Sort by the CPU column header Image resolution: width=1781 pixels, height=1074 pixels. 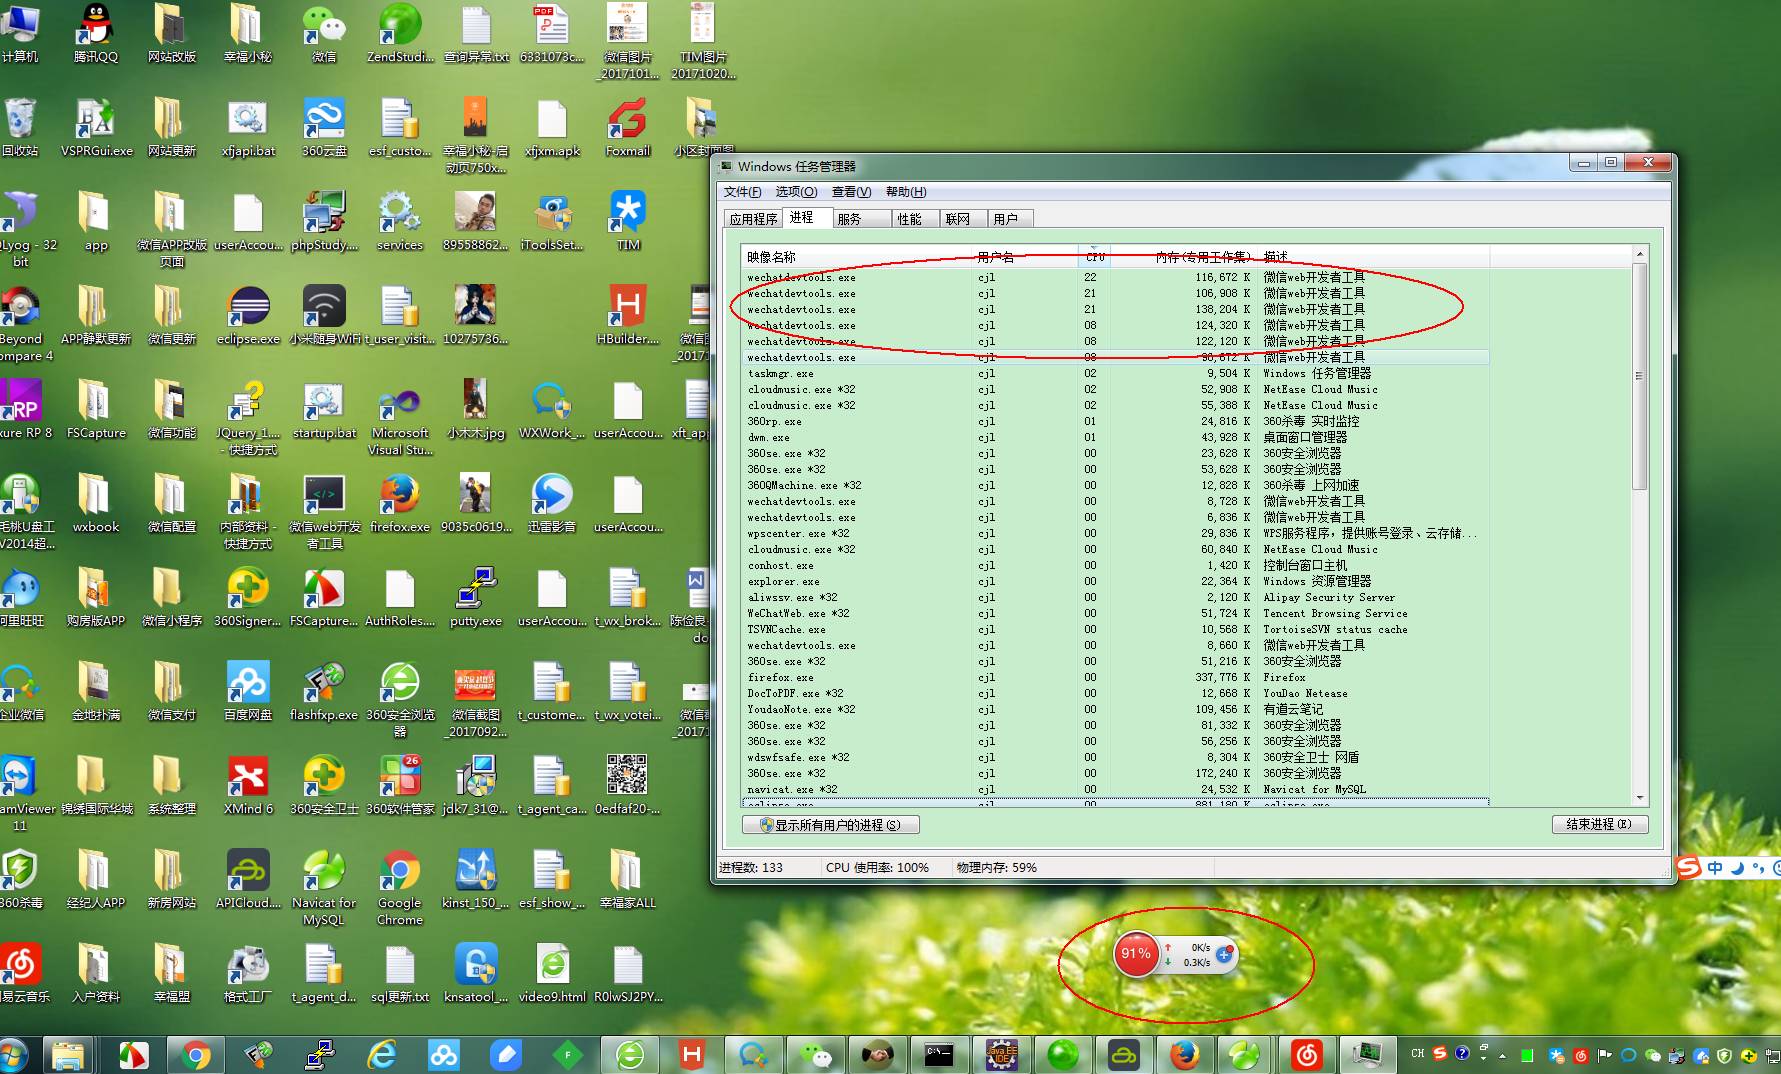click(x=1095, y=257)
